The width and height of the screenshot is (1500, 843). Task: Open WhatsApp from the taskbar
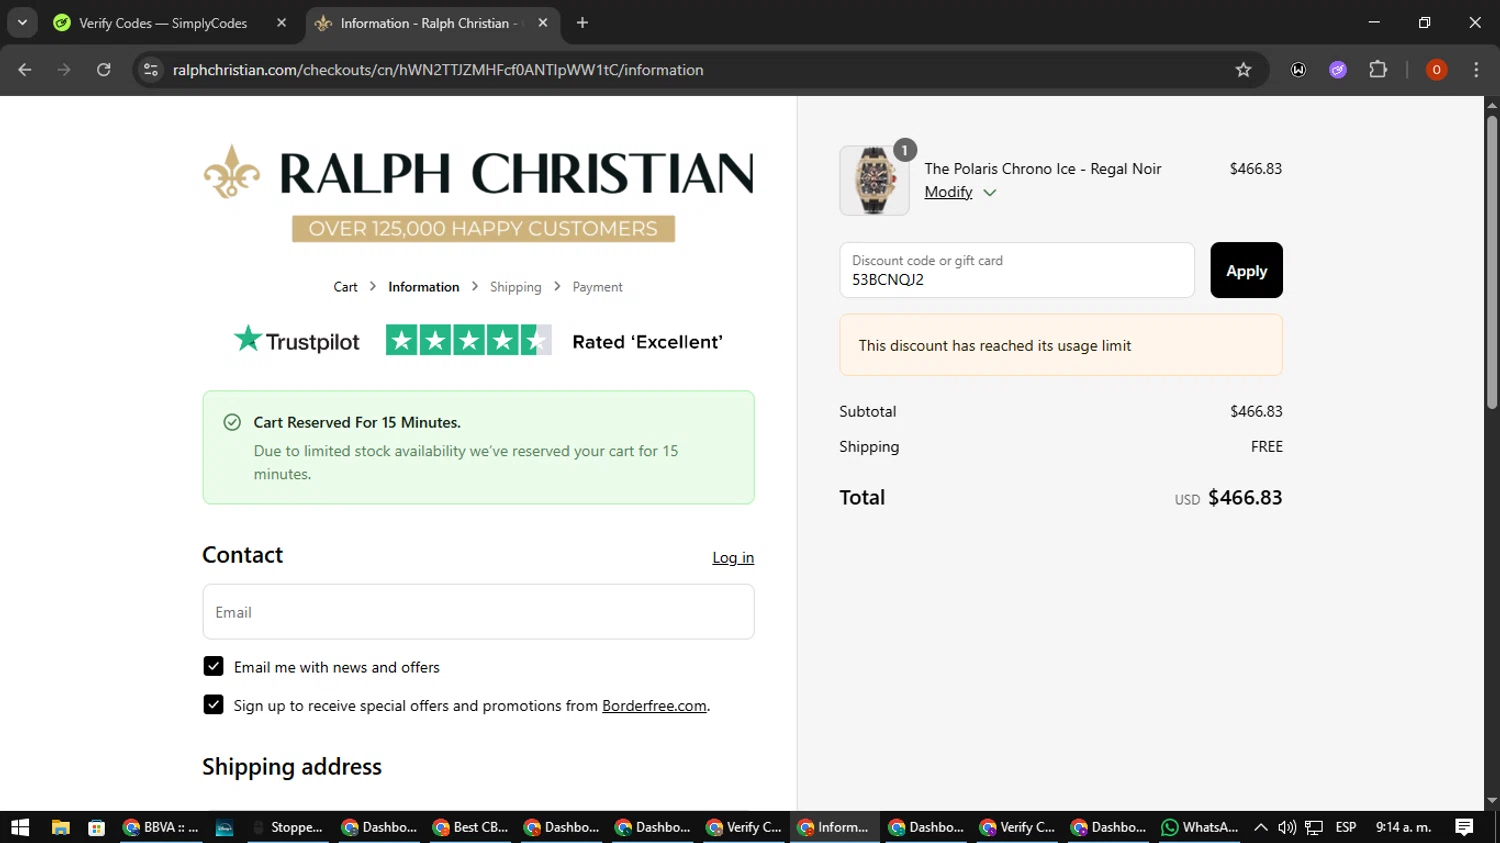1199,827
